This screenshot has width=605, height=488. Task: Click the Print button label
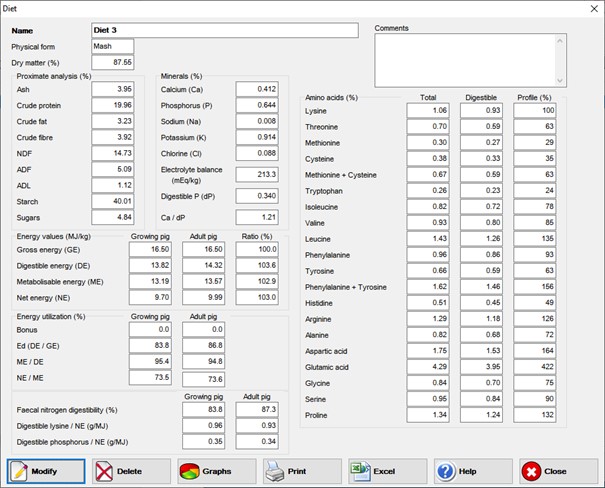click(x=297, y=471)
